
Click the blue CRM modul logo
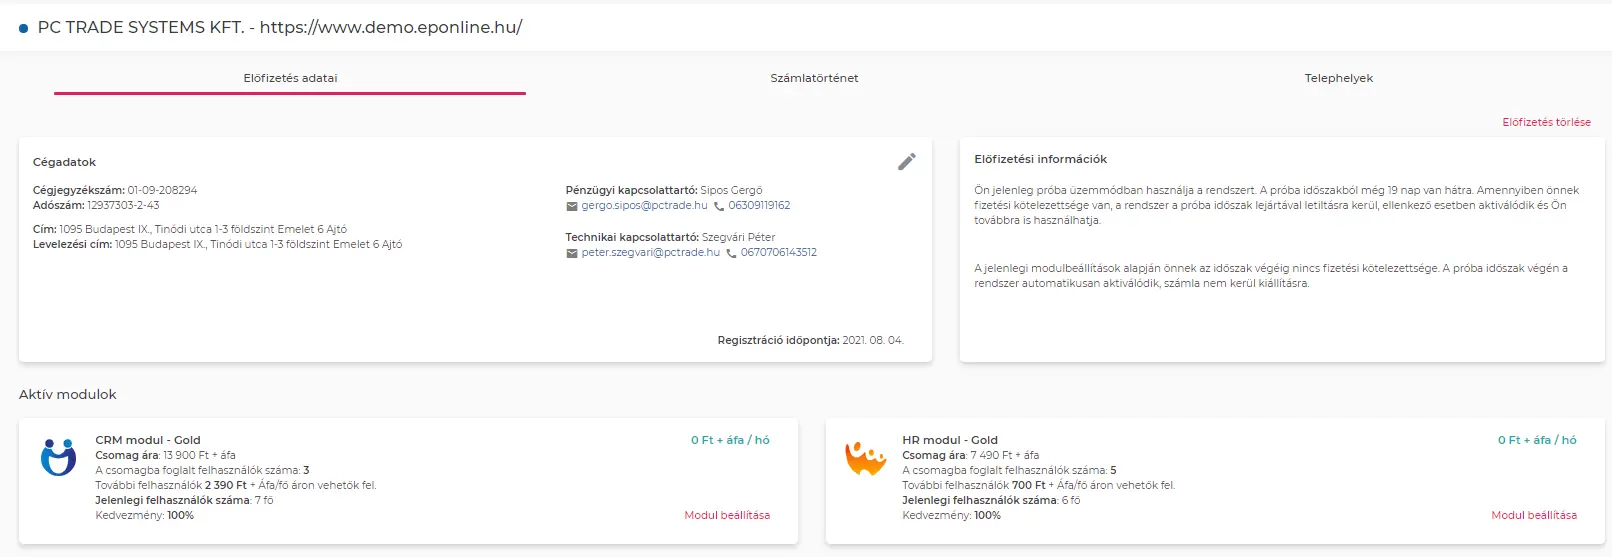[58, 457]
